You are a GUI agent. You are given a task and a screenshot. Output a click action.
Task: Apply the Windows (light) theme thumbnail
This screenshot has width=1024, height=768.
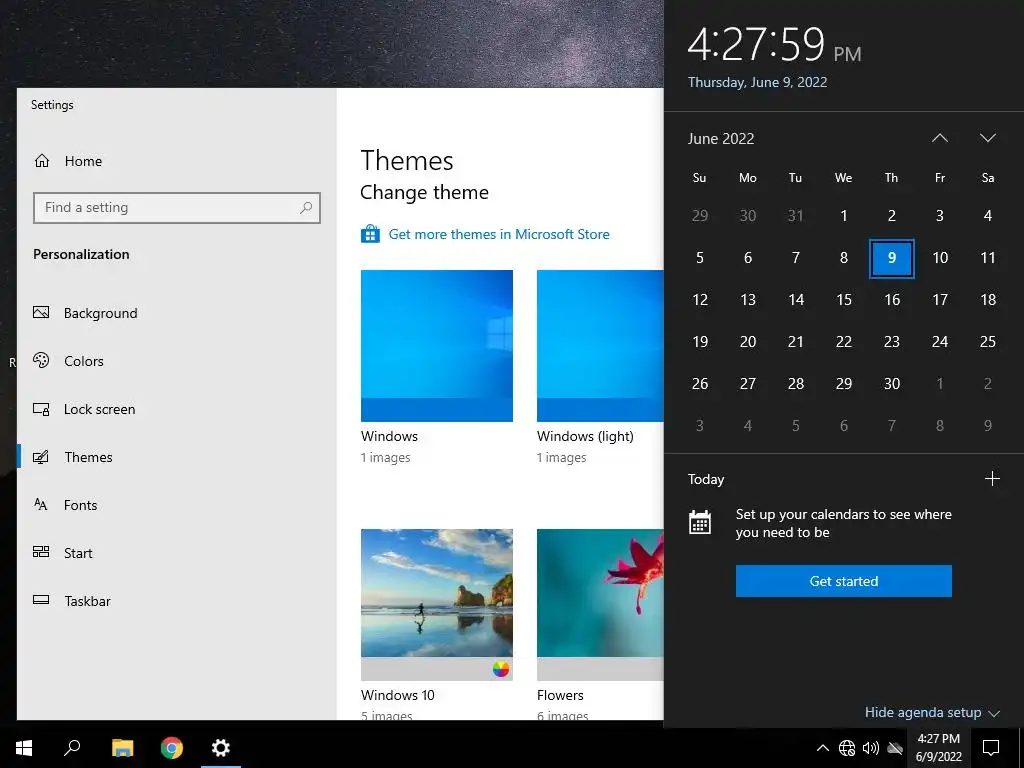click(600, 345)
